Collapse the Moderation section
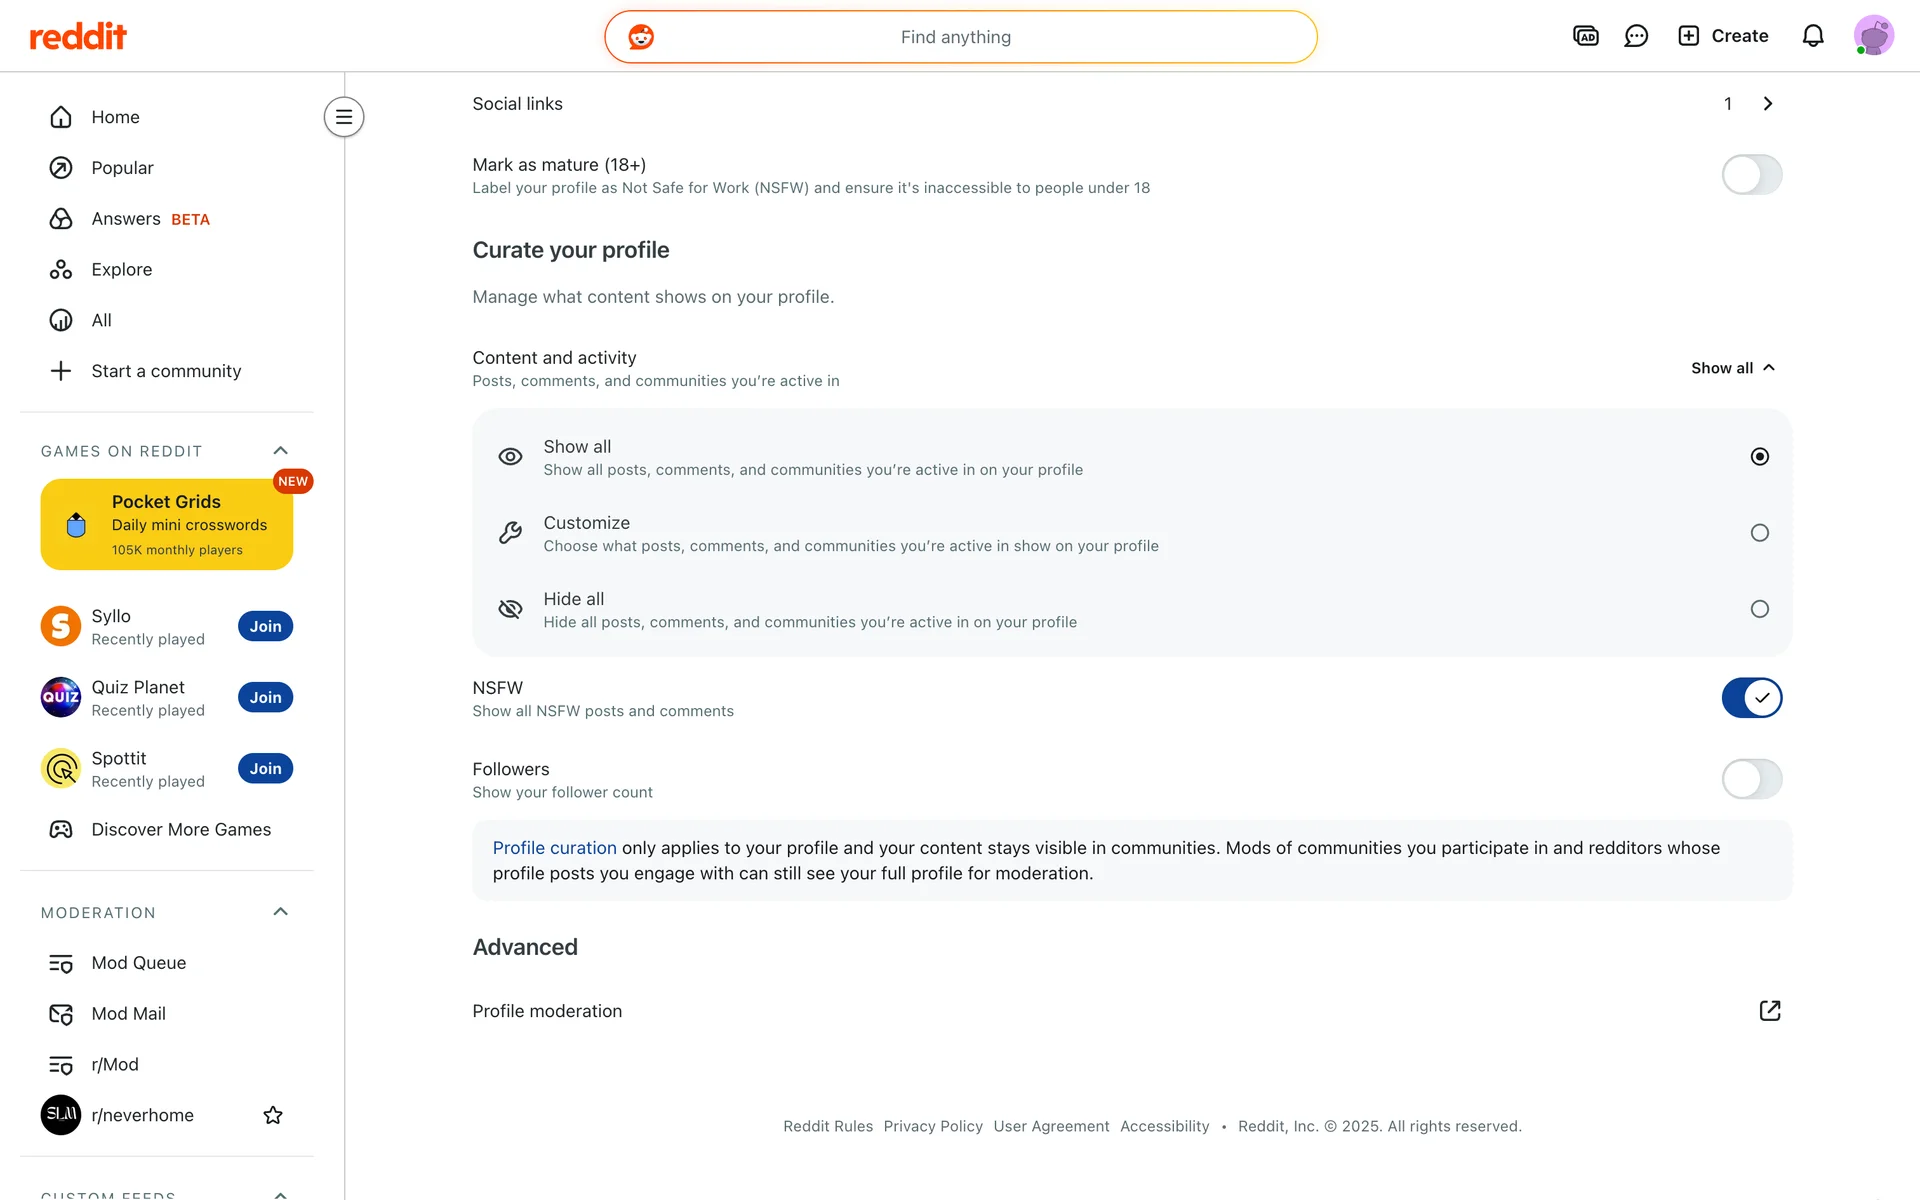1920x1200 pixels. click(x=280, y=912)
